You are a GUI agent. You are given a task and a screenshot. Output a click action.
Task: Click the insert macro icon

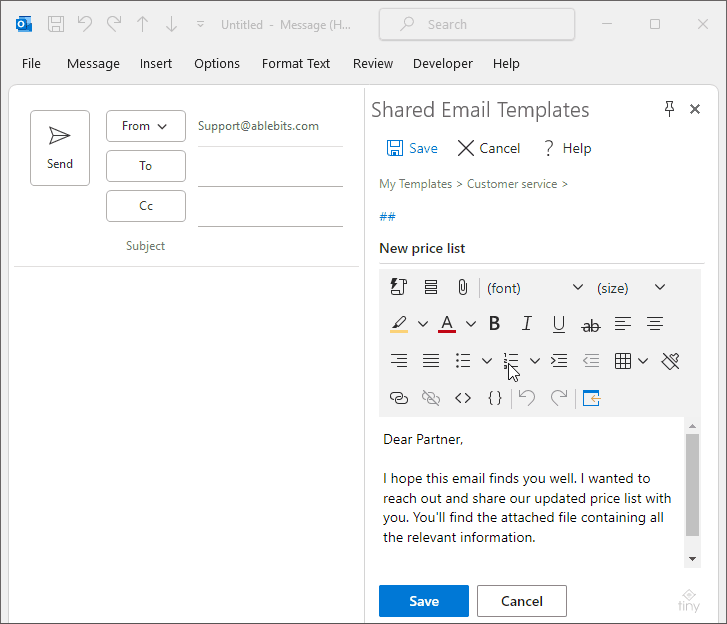[x=399, y=288]
